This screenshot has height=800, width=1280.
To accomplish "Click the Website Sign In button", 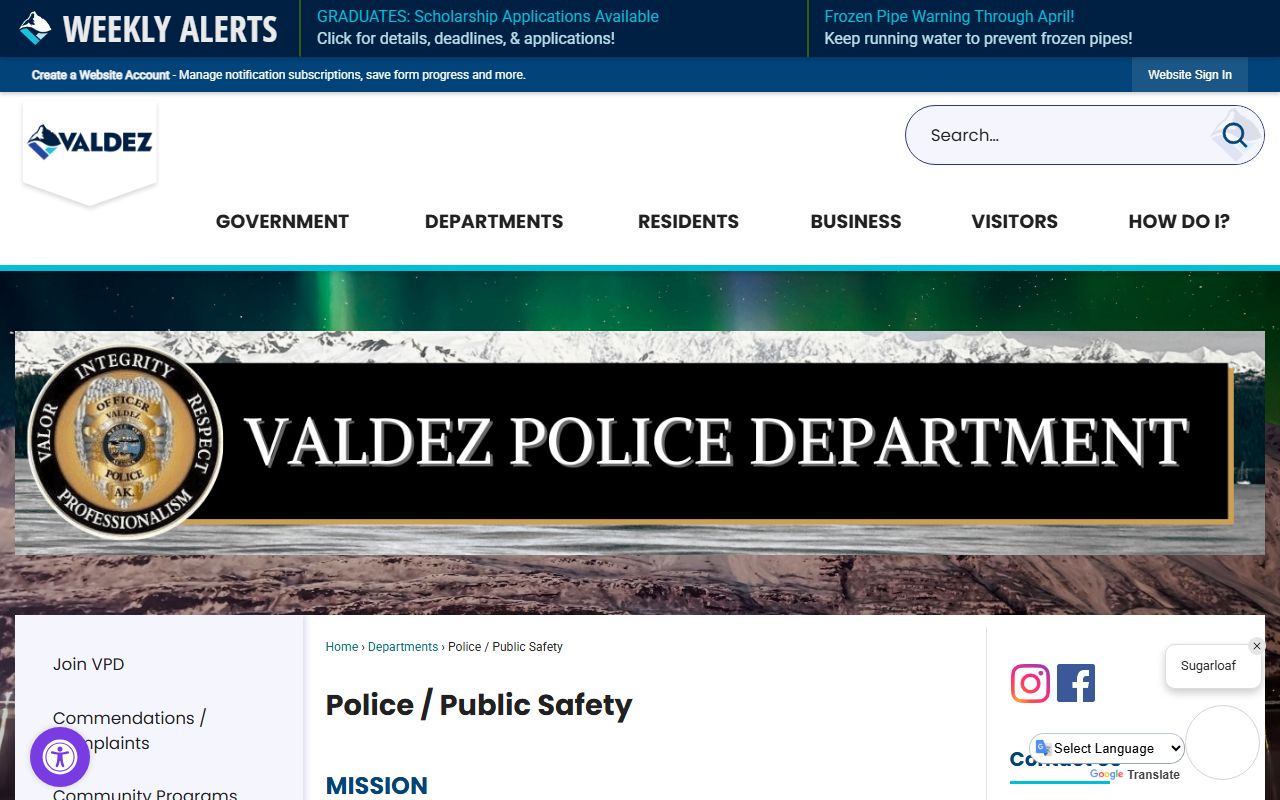I will 1190,75.
